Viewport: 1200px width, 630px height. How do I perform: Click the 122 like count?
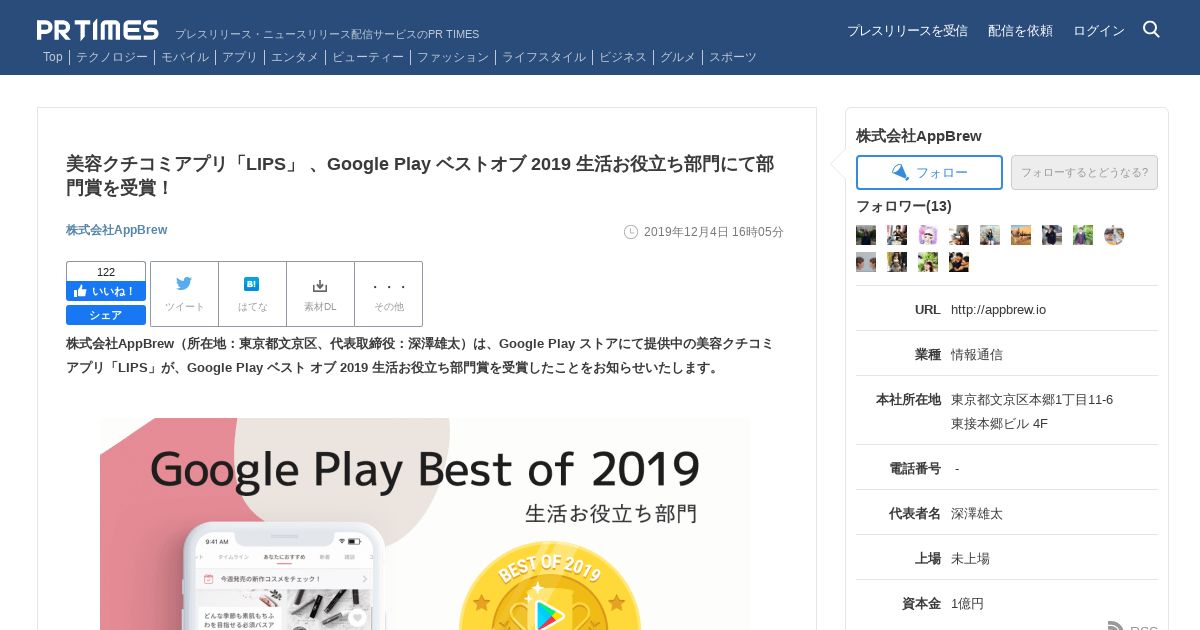pyautogui.click(x=106, y=272)
